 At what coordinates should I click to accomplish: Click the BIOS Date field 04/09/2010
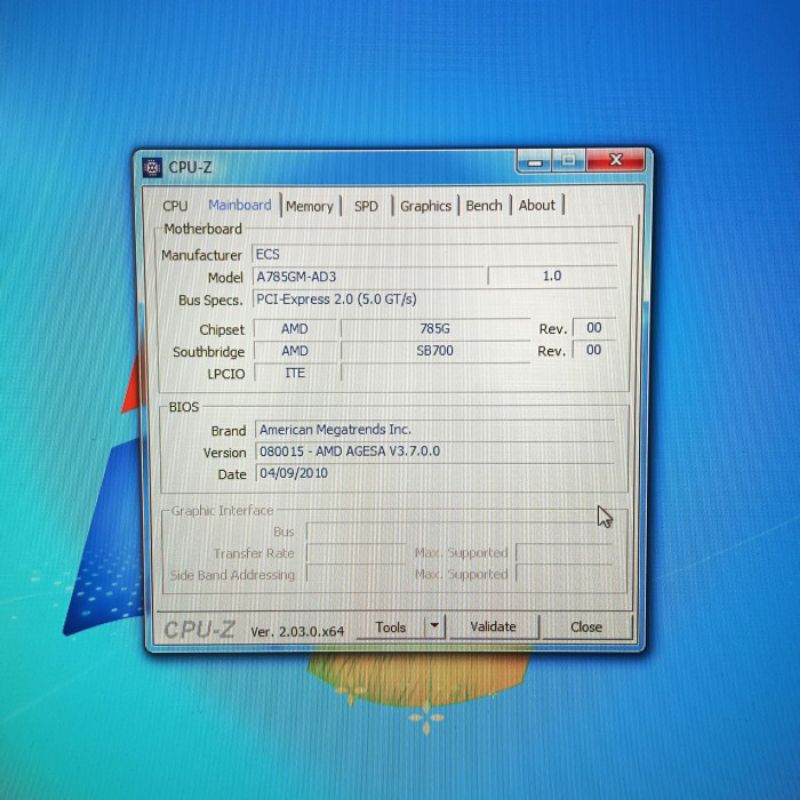[x=434, y=473]
